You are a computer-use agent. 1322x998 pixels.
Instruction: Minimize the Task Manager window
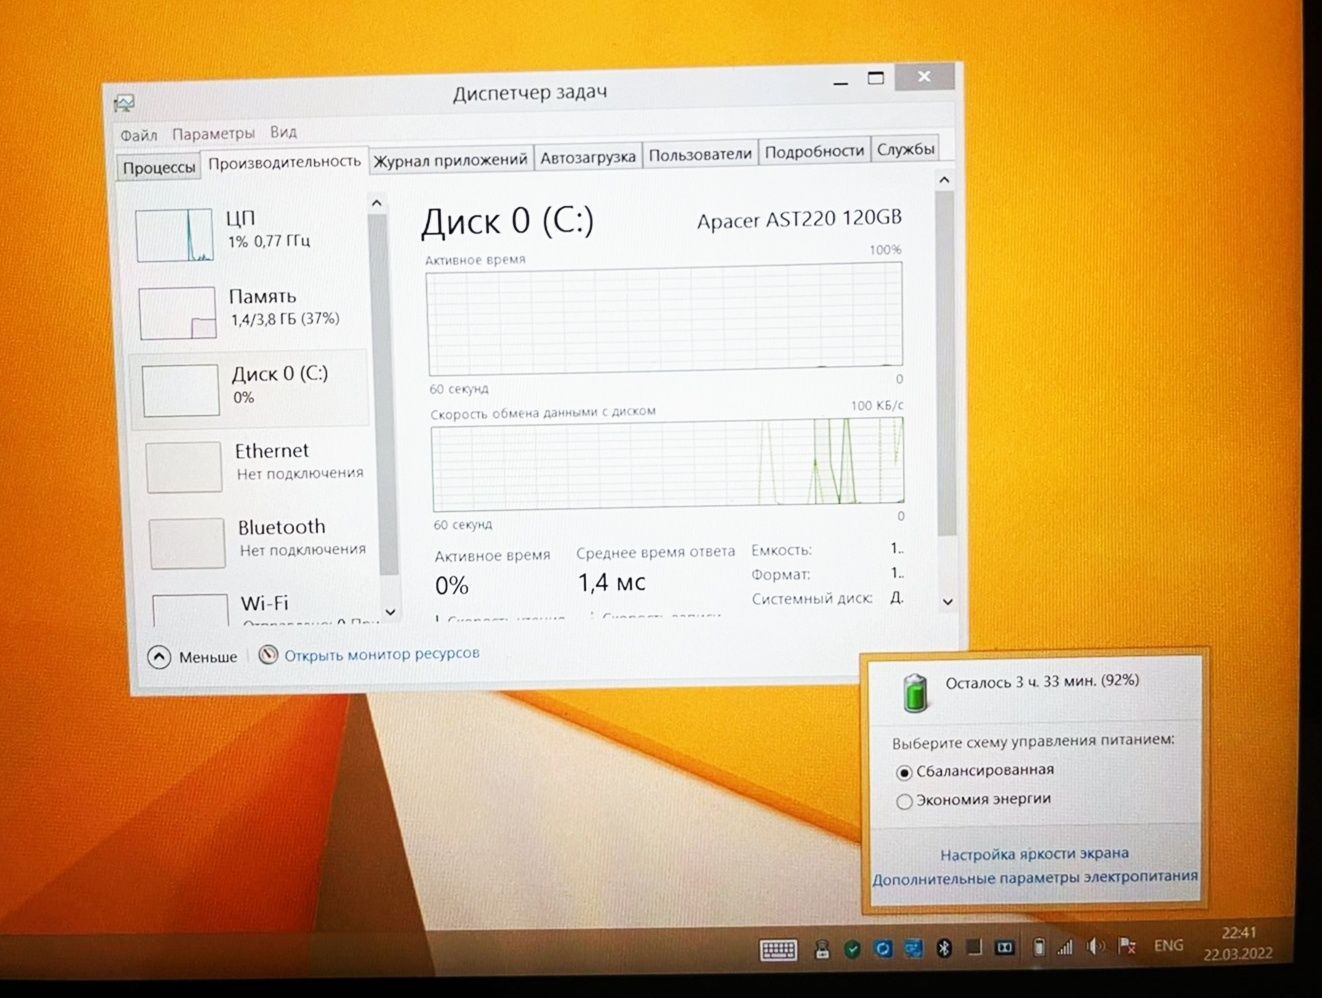pos(841,82)
